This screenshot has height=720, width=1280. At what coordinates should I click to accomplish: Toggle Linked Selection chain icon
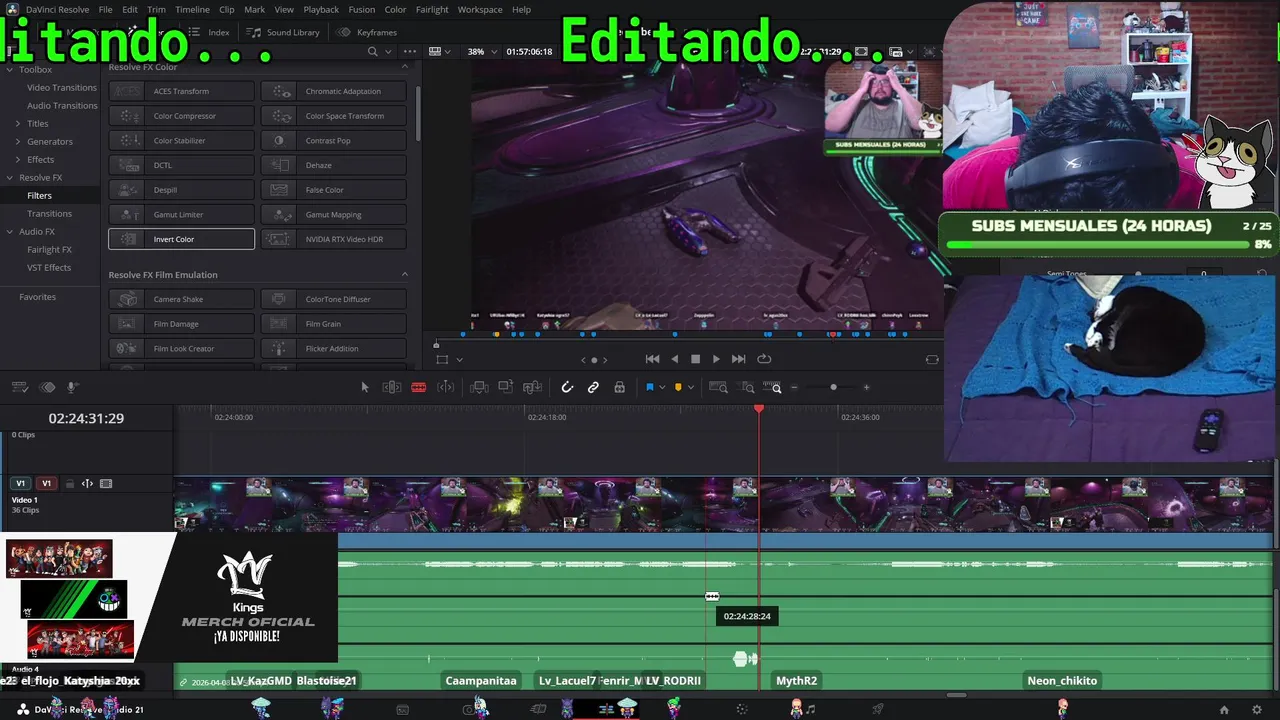tap(593, 387)
